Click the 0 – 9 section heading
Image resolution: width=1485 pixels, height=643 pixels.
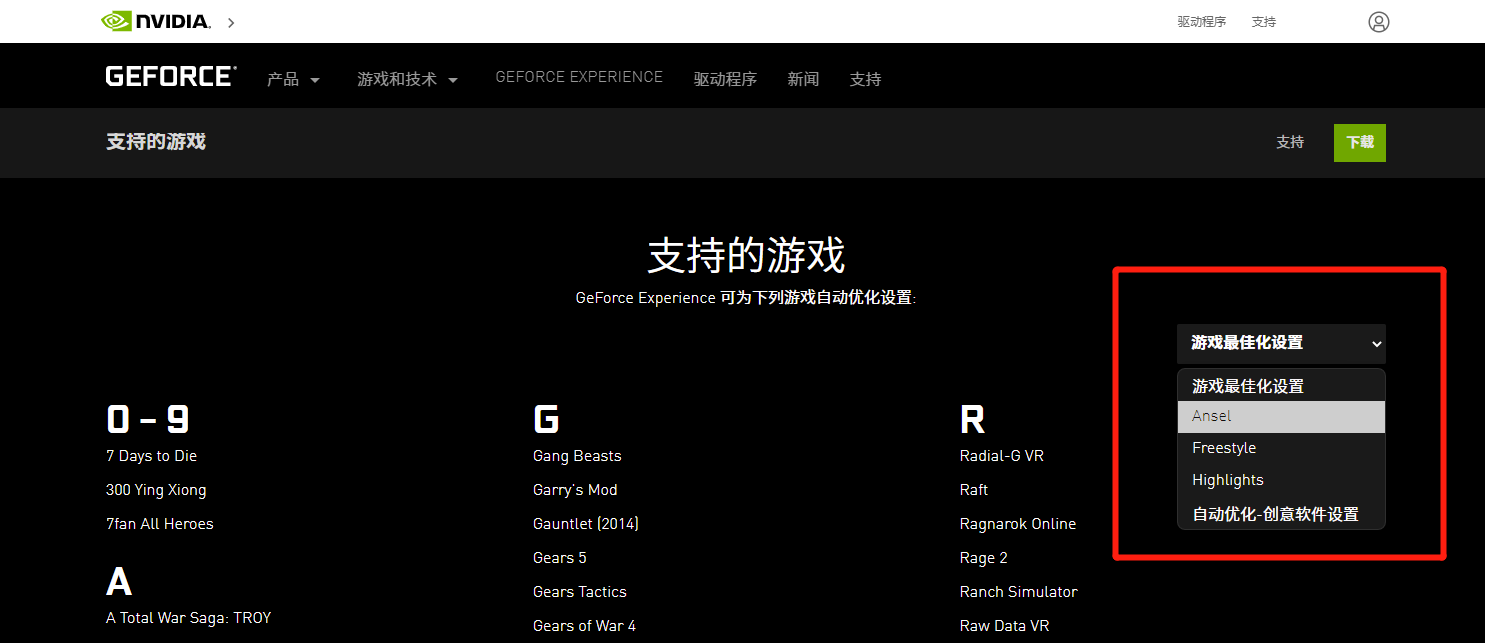pos(148,419)
